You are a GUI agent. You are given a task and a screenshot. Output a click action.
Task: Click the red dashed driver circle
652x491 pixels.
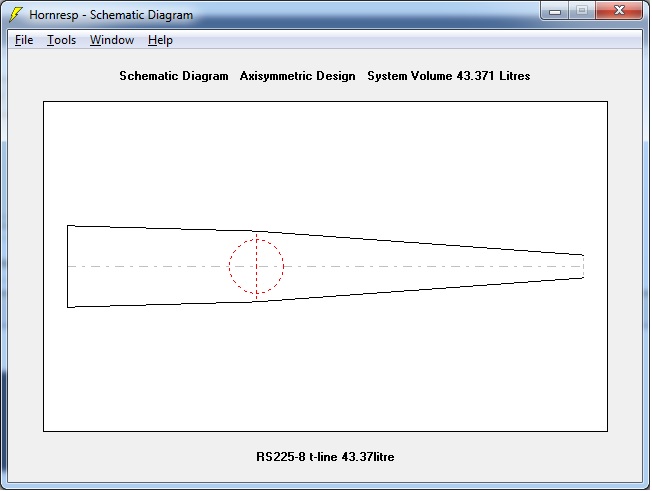(256, 266)
